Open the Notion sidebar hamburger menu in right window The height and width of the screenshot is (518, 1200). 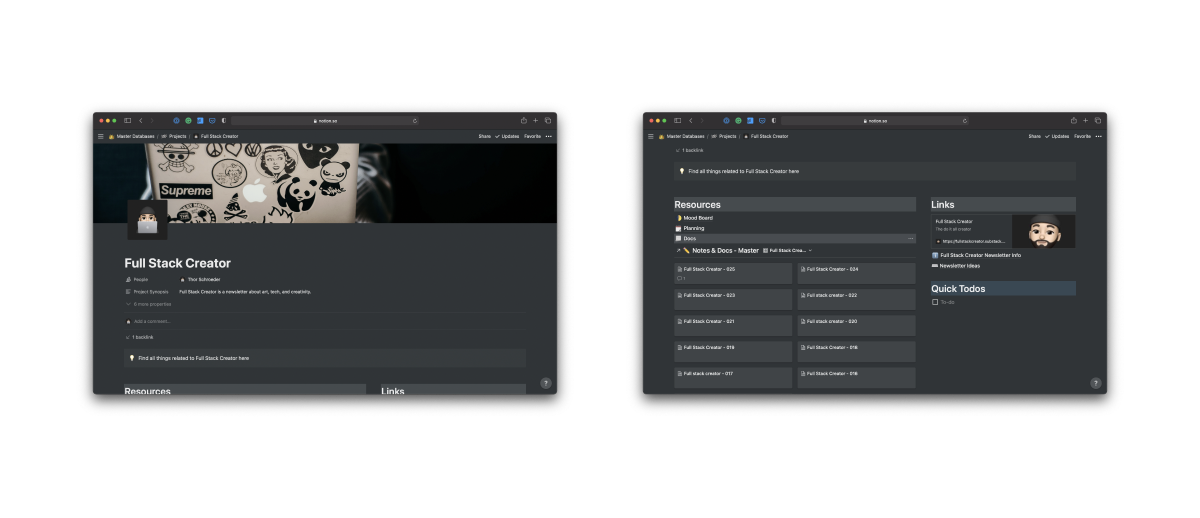pyautogui.click(x=650, y=136)
